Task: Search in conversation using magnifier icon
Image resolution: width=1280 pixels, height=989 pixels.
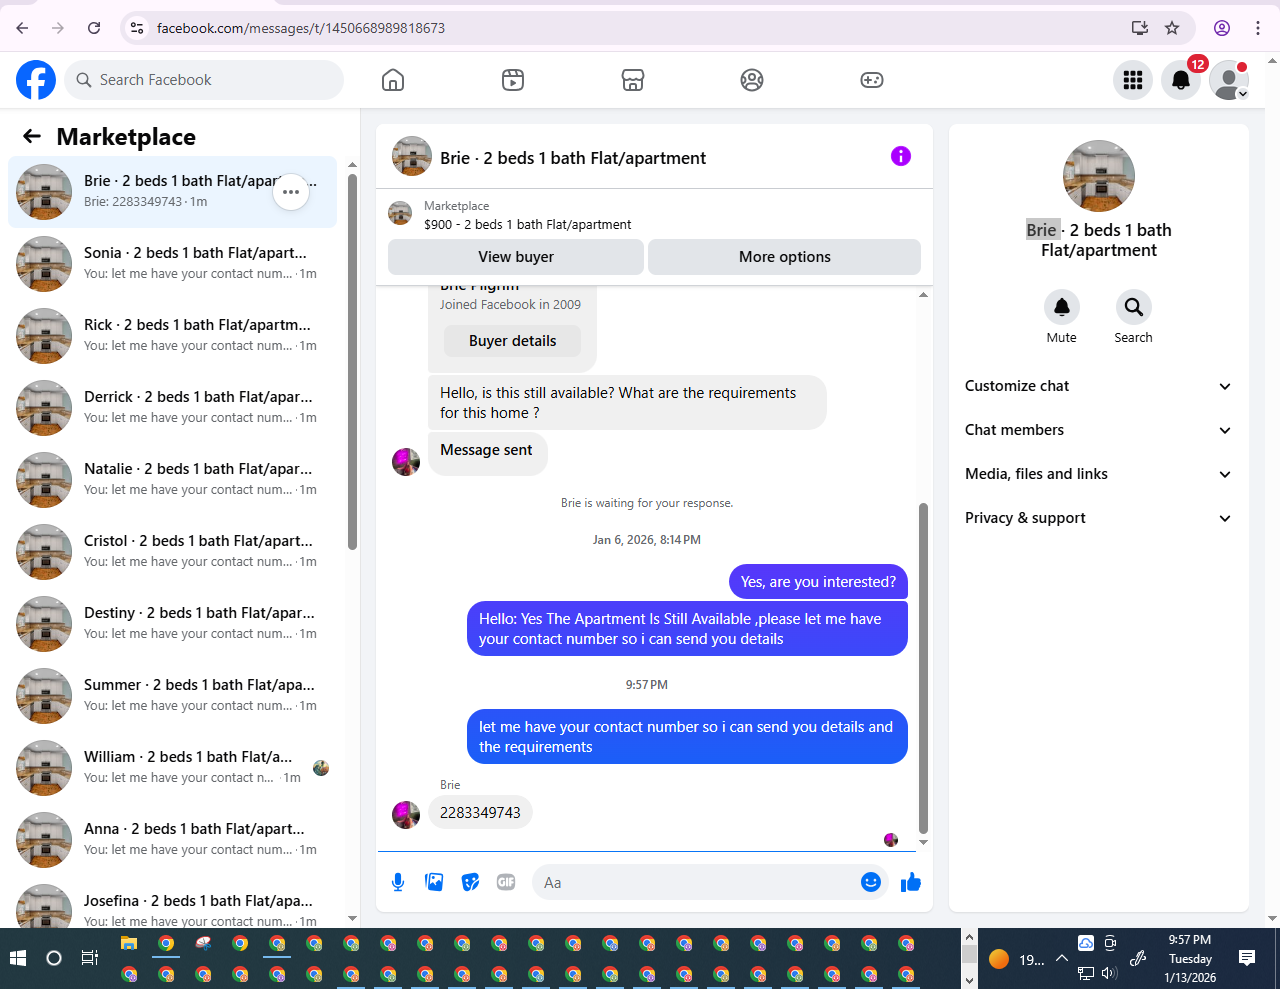Action: tap(1134, 307)
